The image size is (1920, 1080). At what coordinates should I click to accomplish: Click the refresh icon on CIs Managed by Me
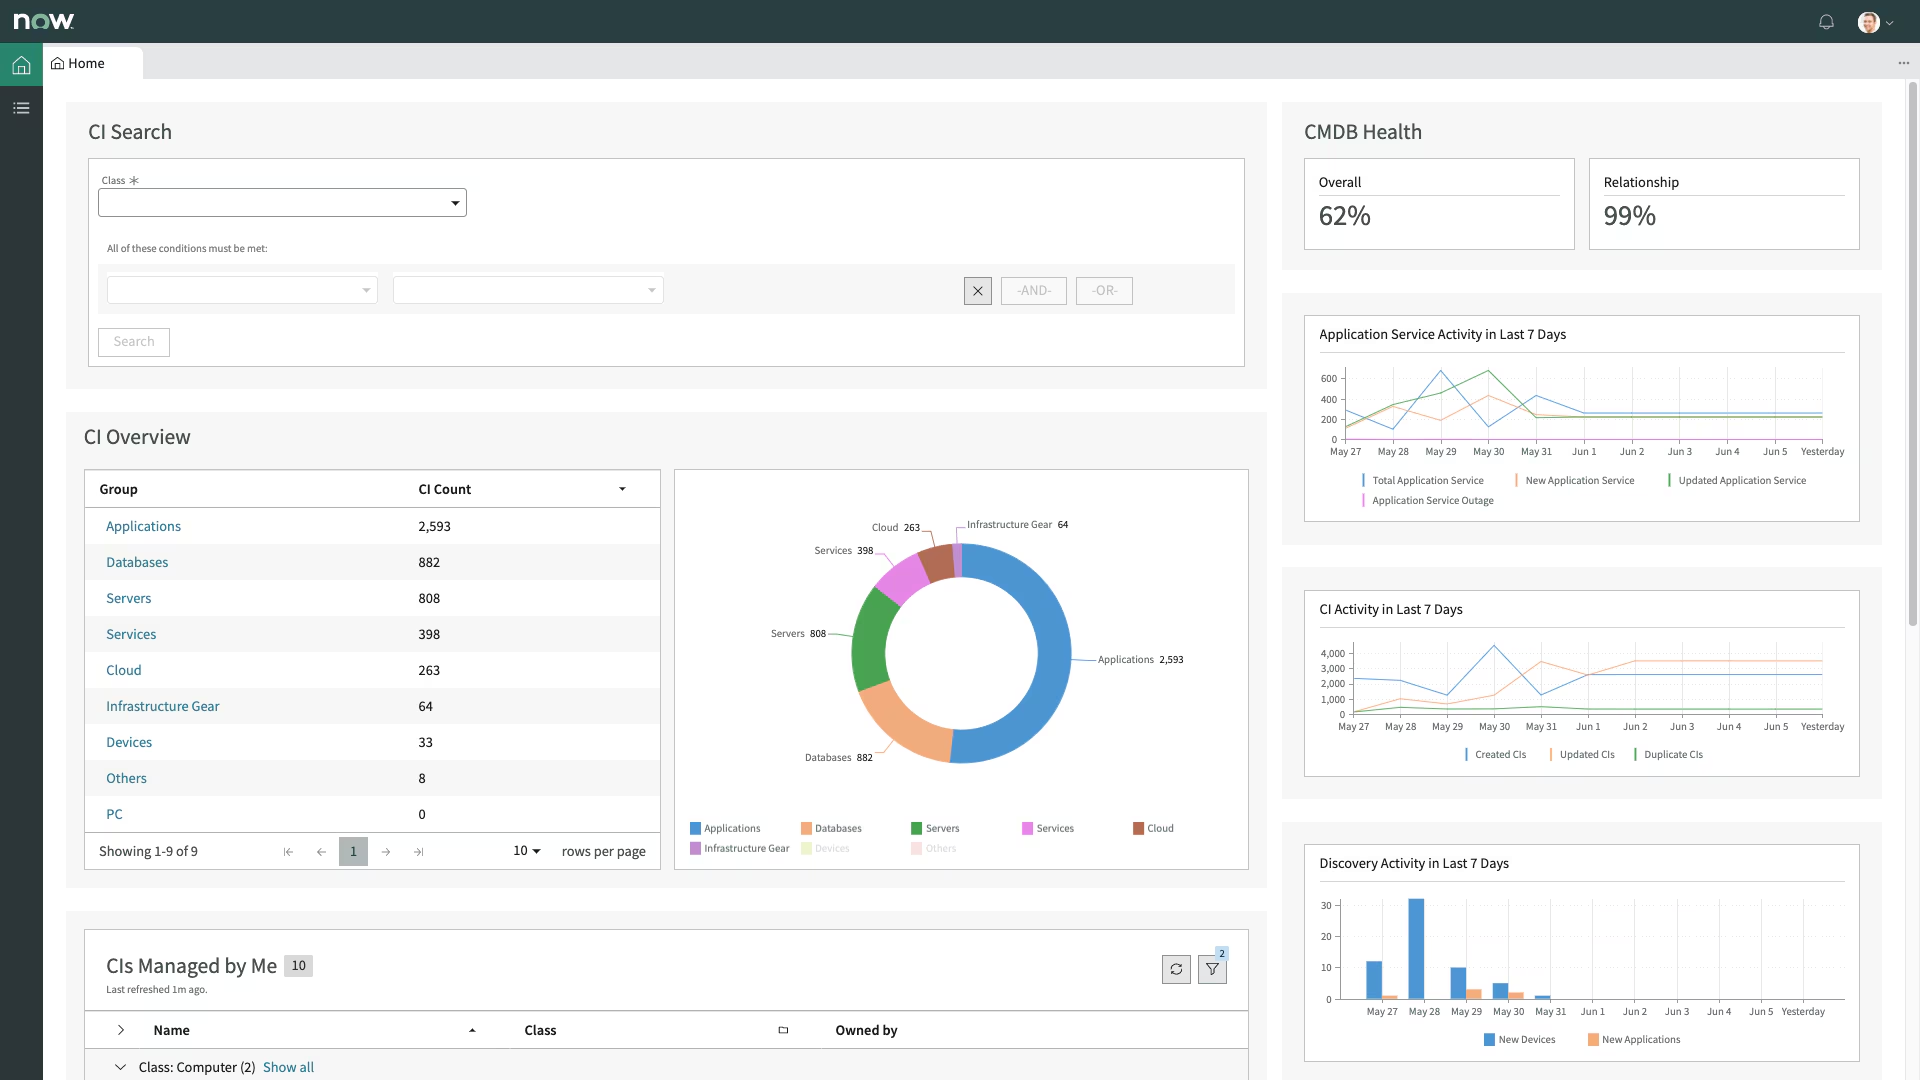pyautogui.click(x=1176, y=969)
